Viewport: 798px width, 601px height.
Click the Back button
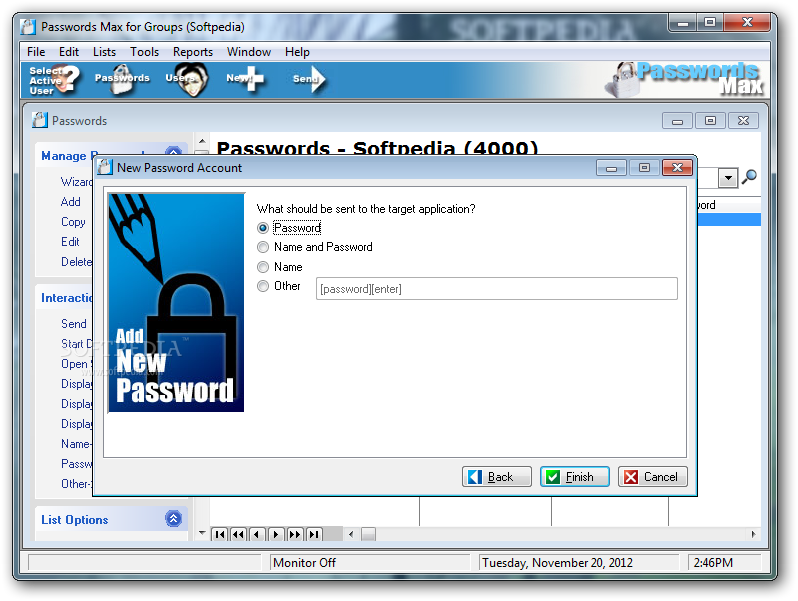point(497,477)
